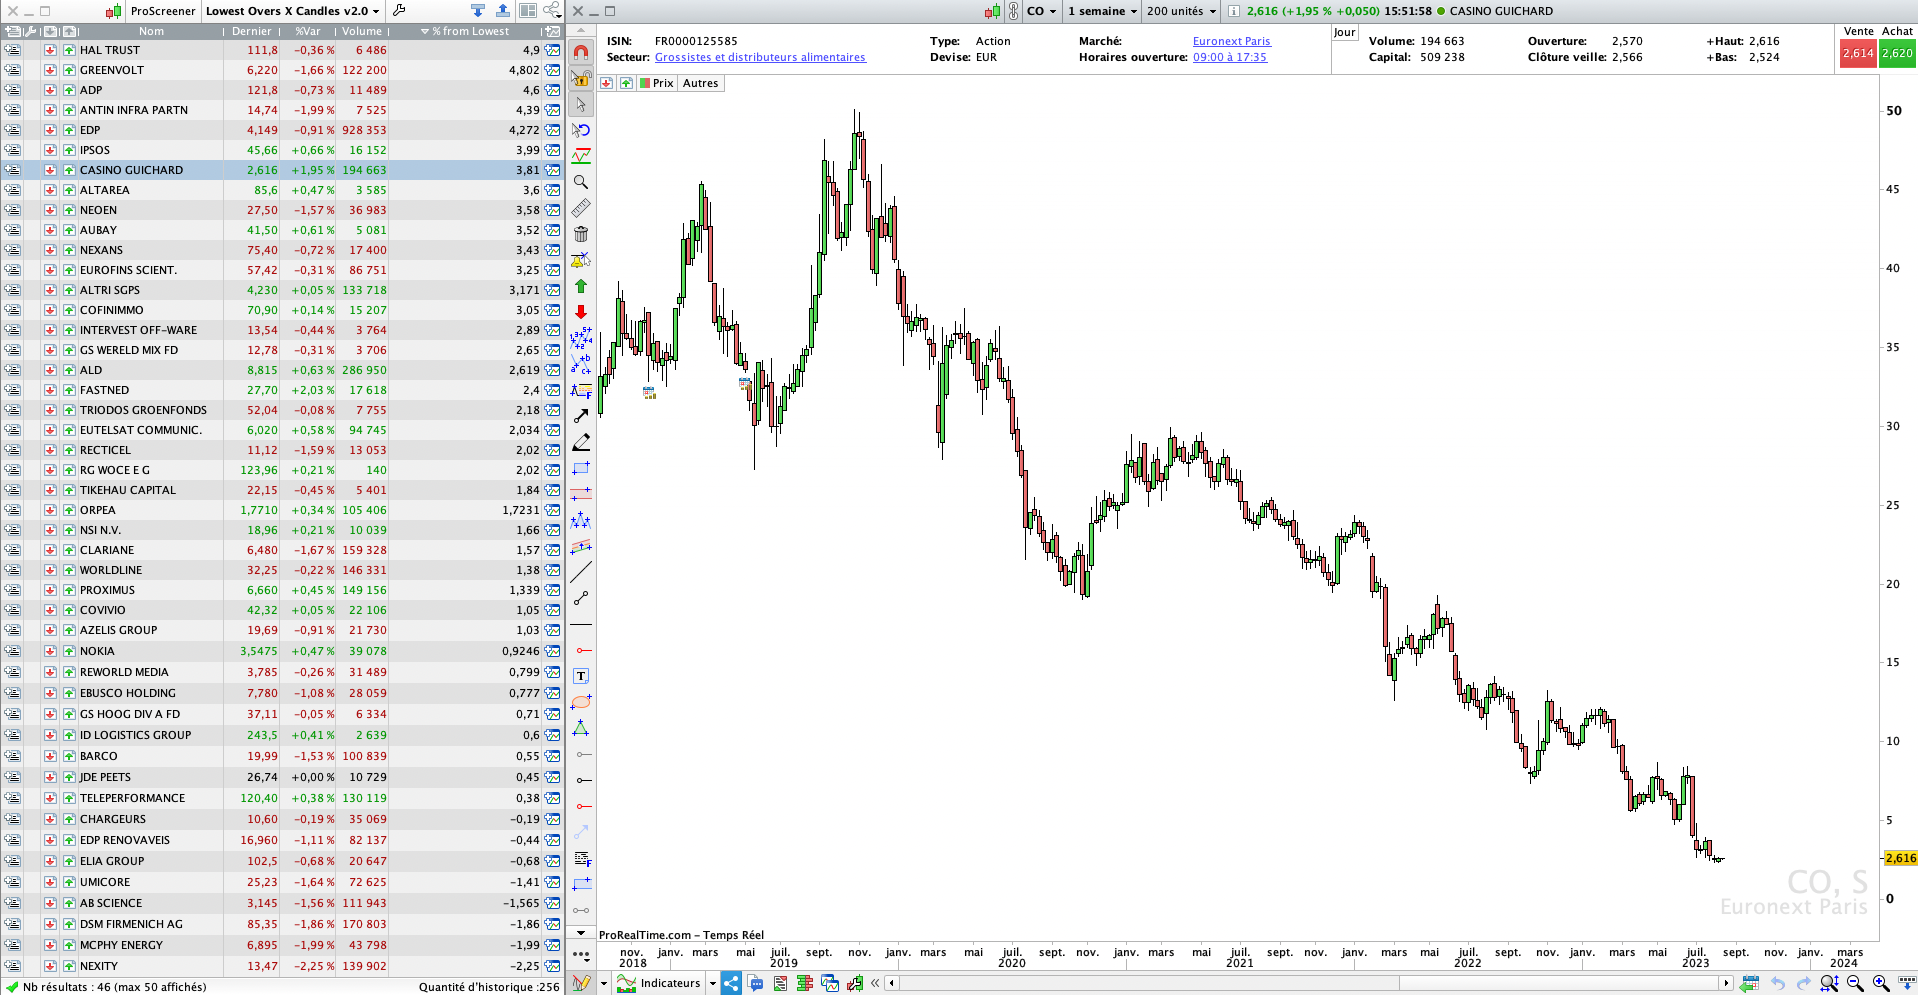Image resolution: width=1918 pixels, height=995 pixels.
Task: Place a red down arrow on chart
Action: click(x=581, y=312)
